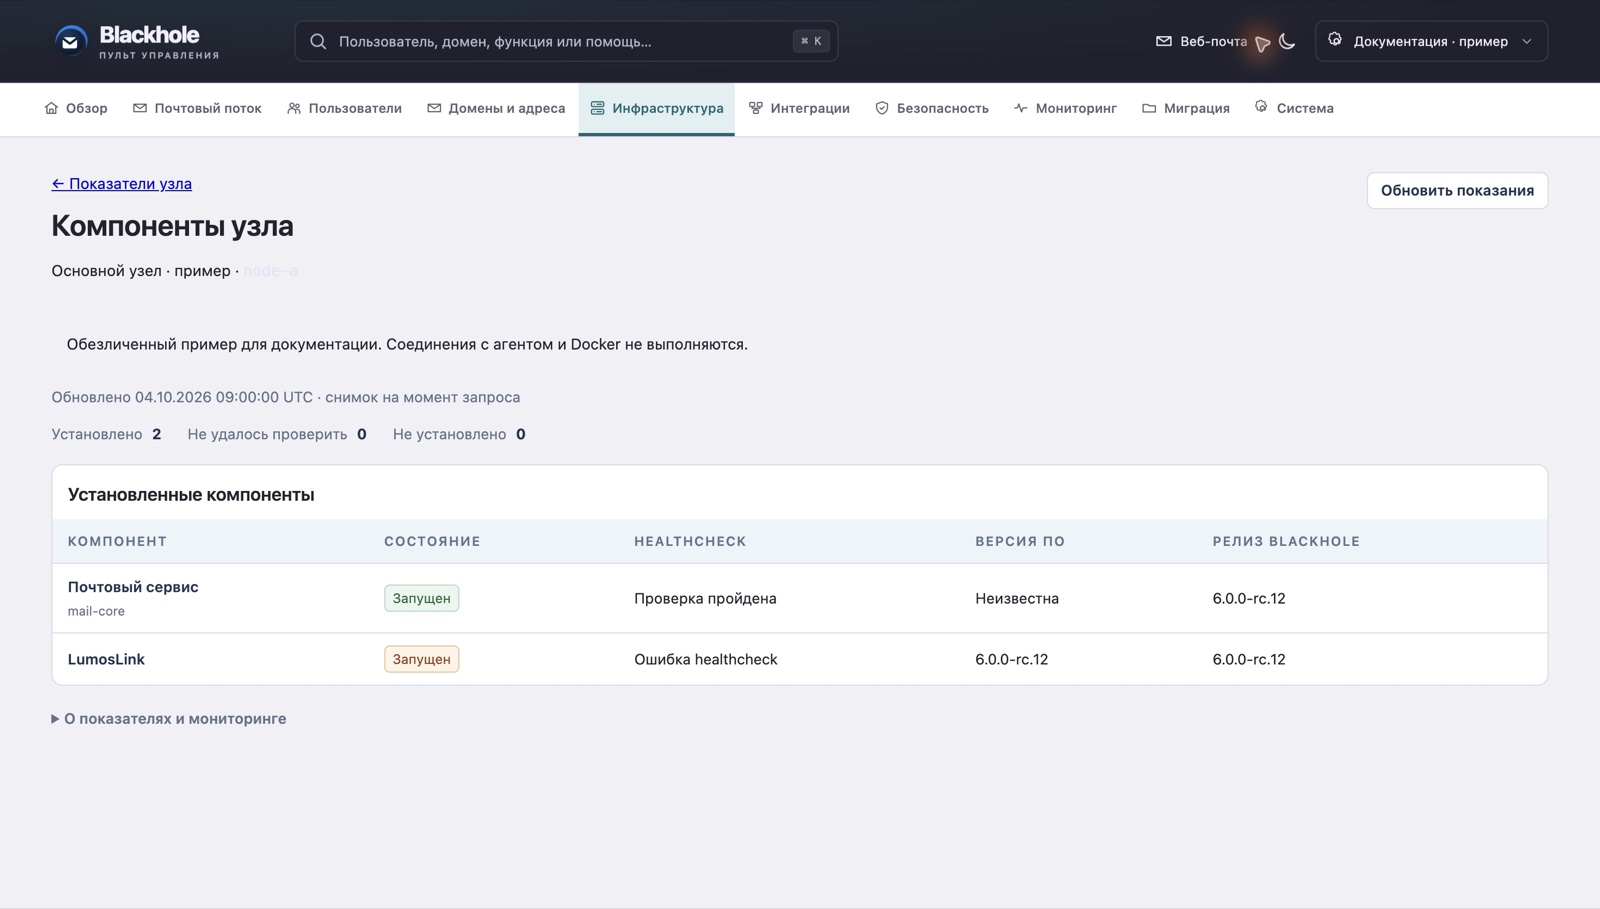Click the Установлено 2 counter
This screenshot has width=1600, height=909.
pos(106,434)
